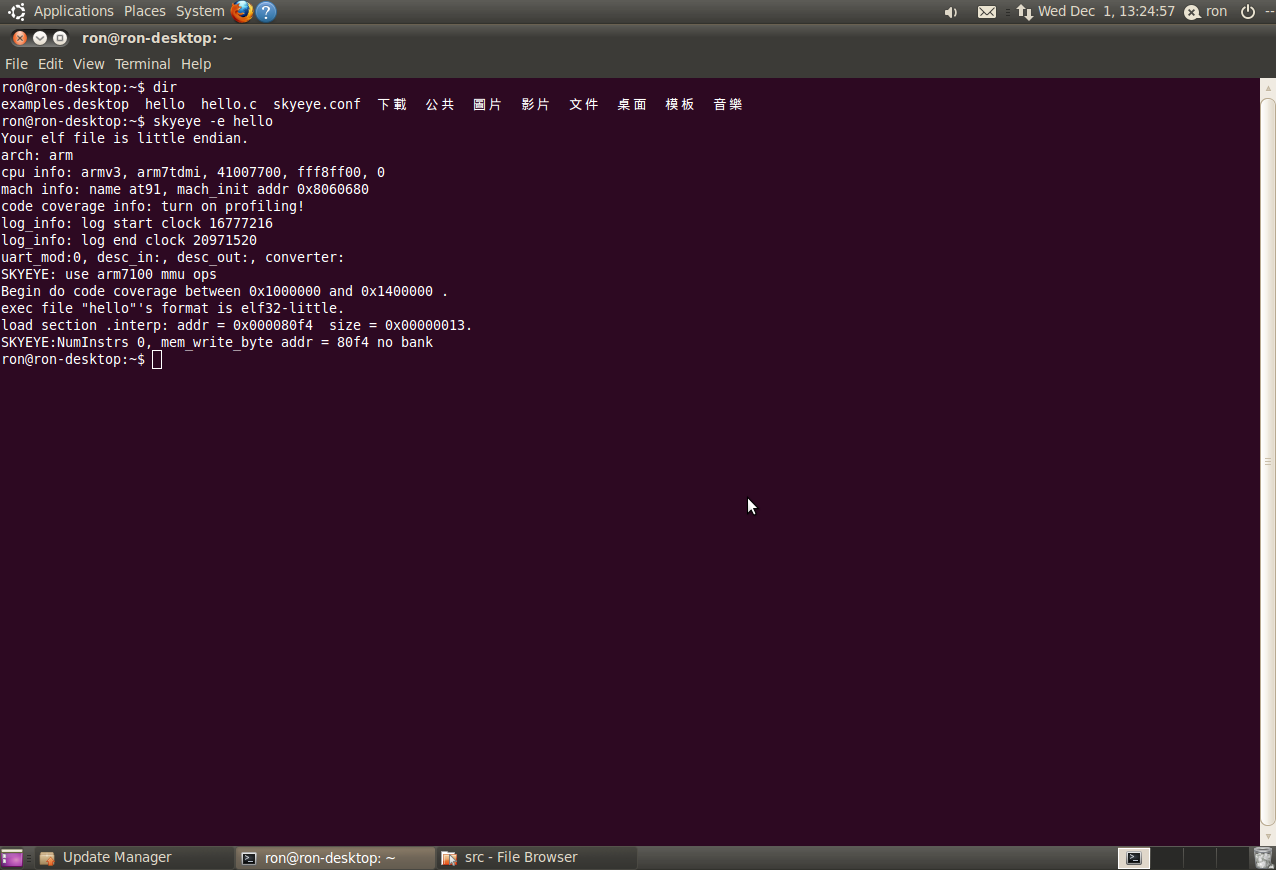Click the terminal scrollbar up arrow
The height and width of the screenshot is (870, 1276).
click(x=1267, y=87)
